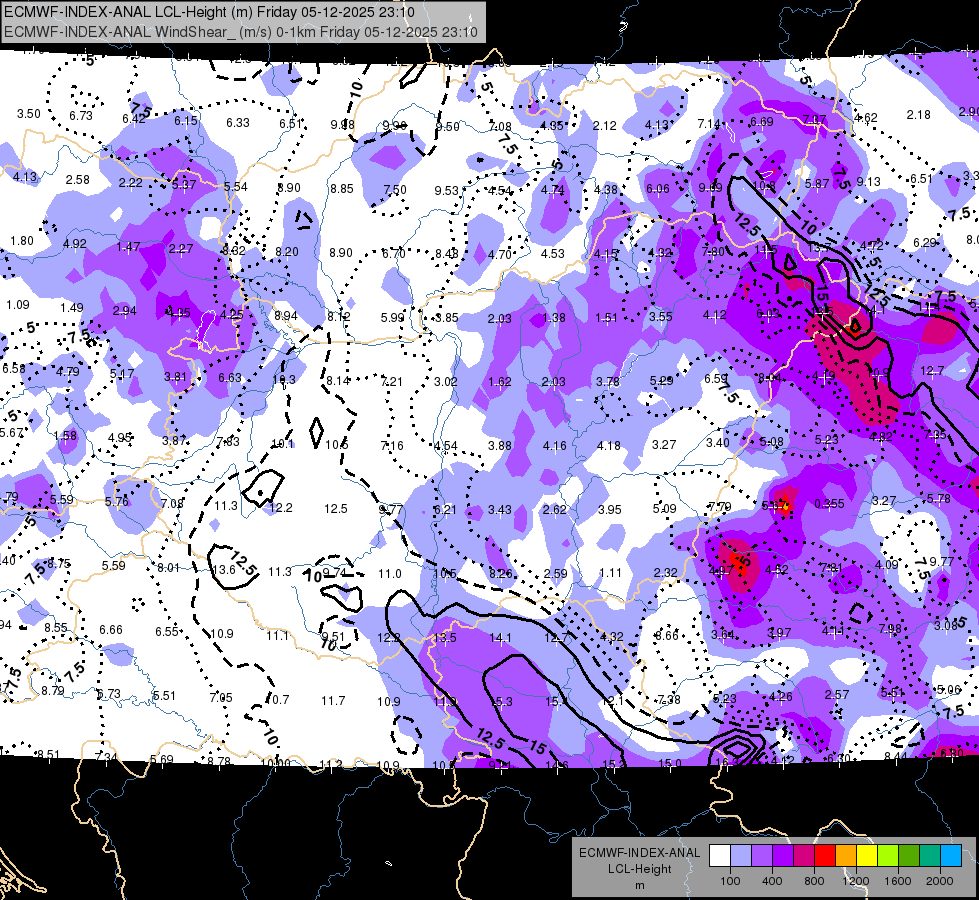Click the grid value '2.18'
Screen dimensions: 979x900
click(x=918, y=115)
